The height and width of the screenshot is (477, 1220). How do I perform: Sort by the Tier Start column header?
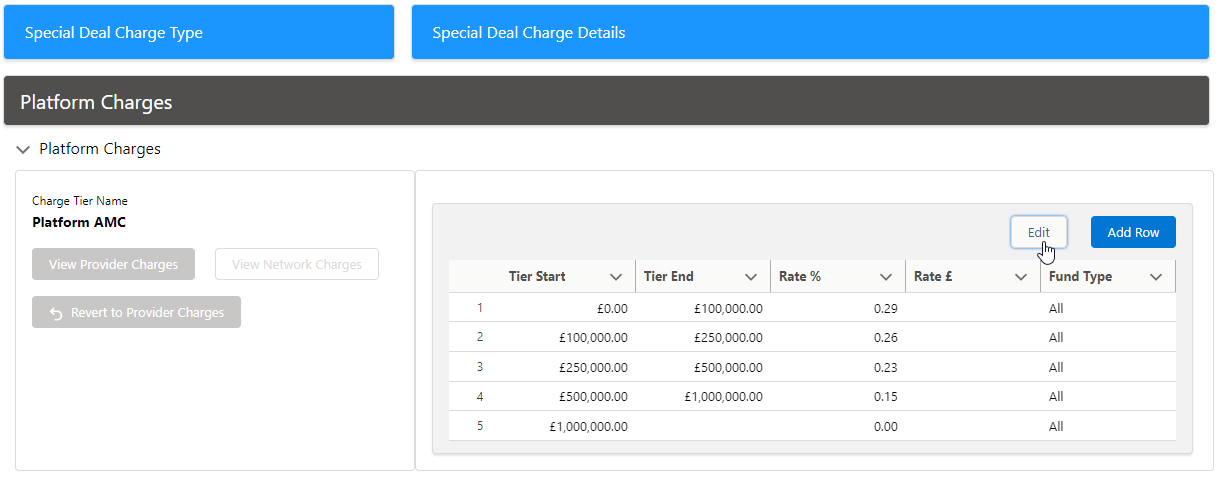(537, 277)
